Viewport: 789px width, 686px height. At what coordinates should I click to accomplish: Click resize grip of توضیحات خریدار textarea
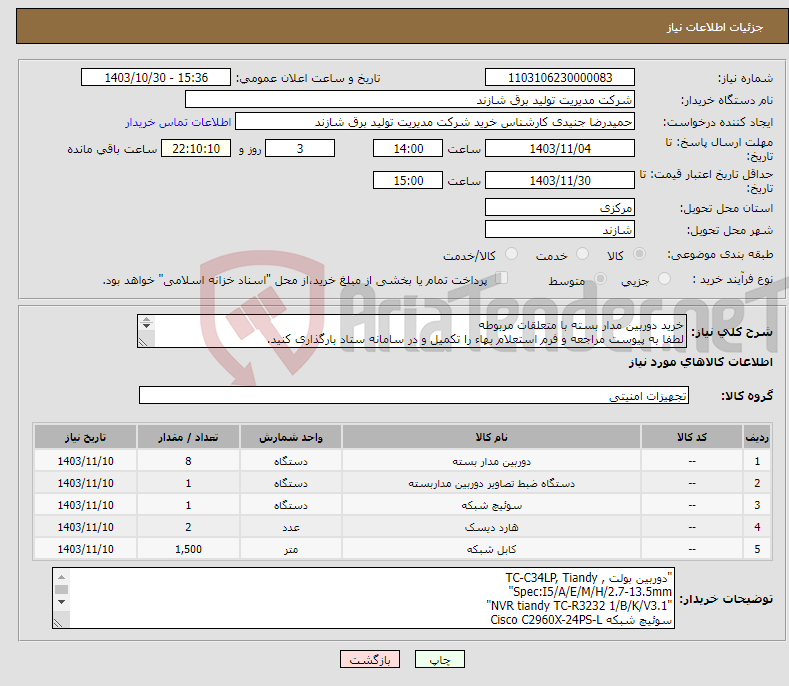click(58, 623)
